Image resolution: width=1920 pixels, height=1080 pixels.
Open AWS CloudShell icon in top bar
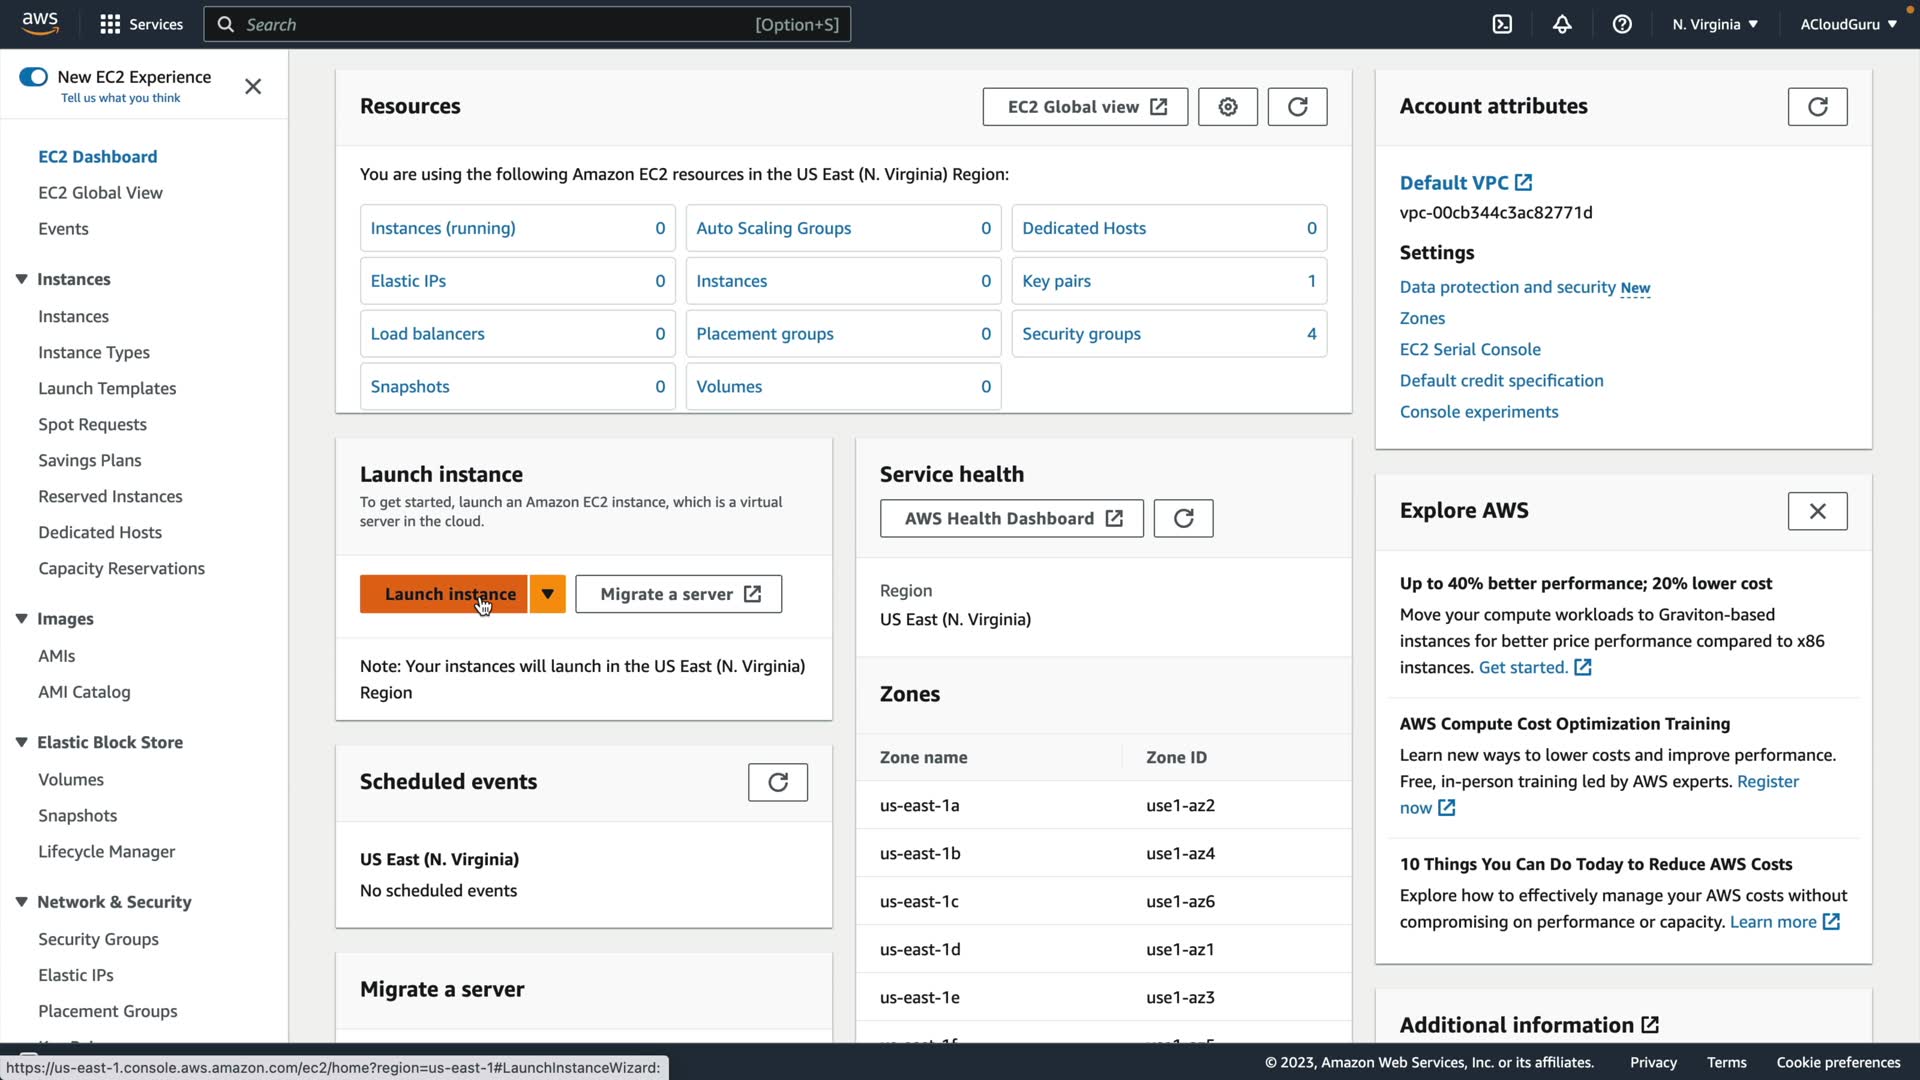(x=1502, y=24)
